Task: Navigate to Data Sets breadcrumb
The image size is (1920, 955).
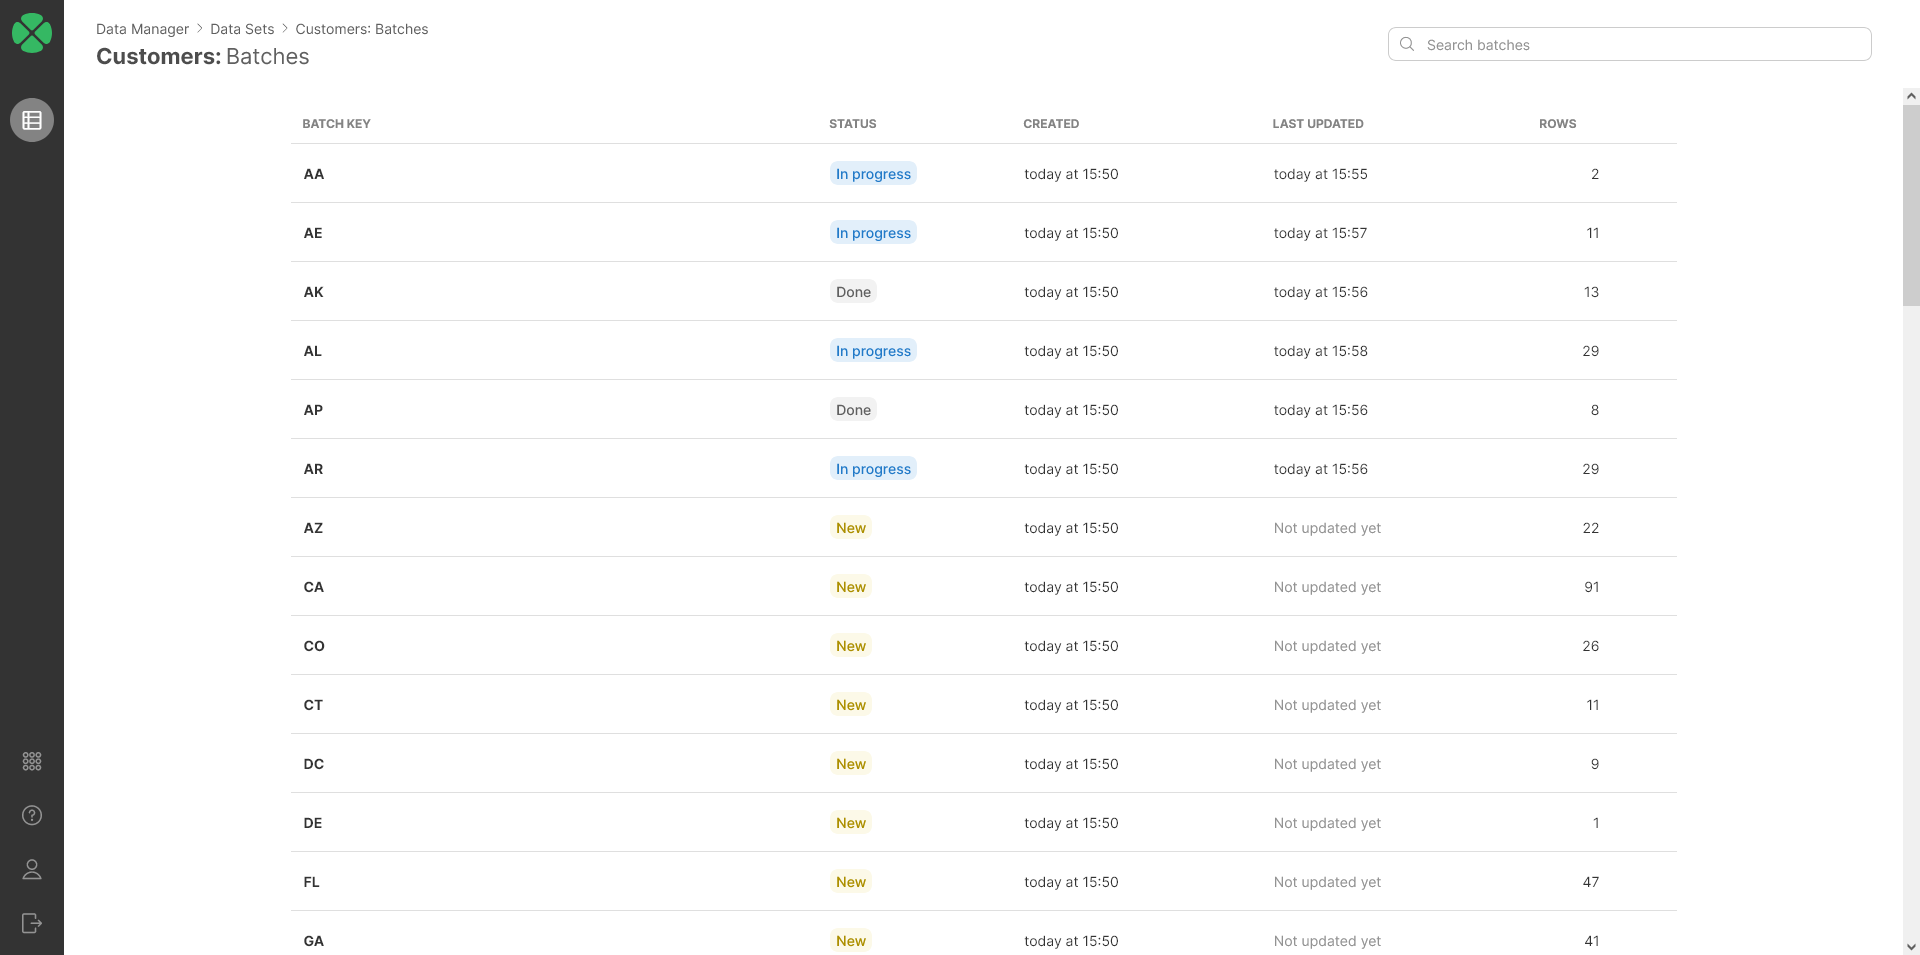Action: 242,29
